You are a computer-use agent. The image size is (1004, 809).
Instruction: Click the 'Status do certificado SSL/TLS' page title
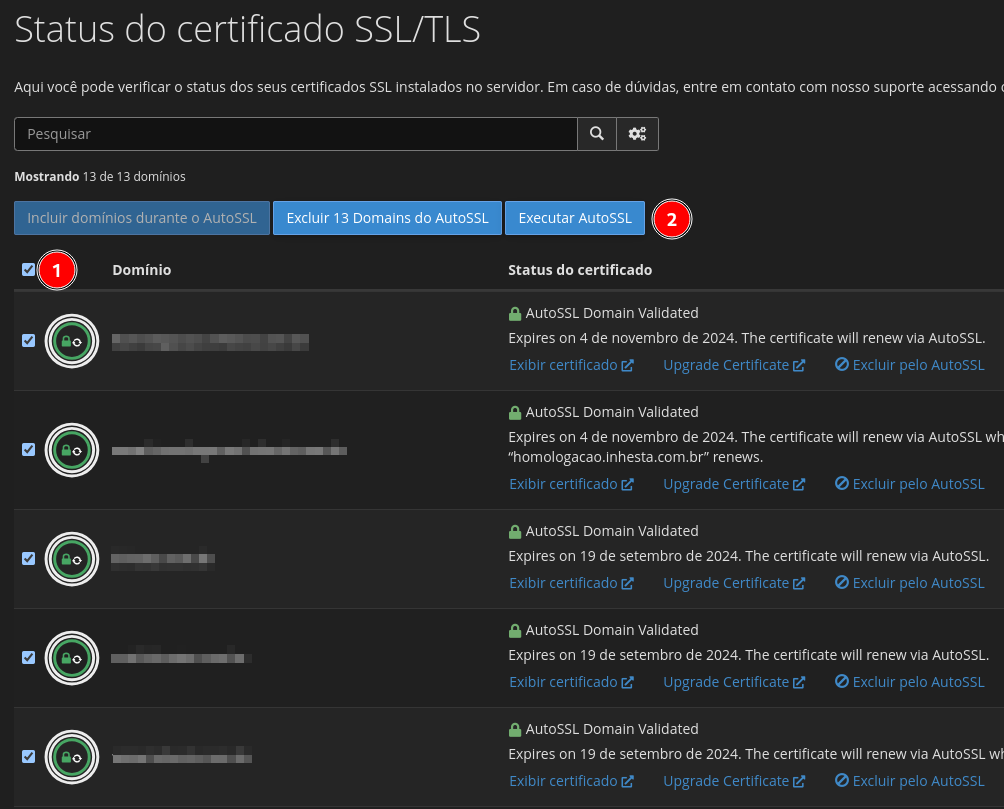(x=247, y=29)
